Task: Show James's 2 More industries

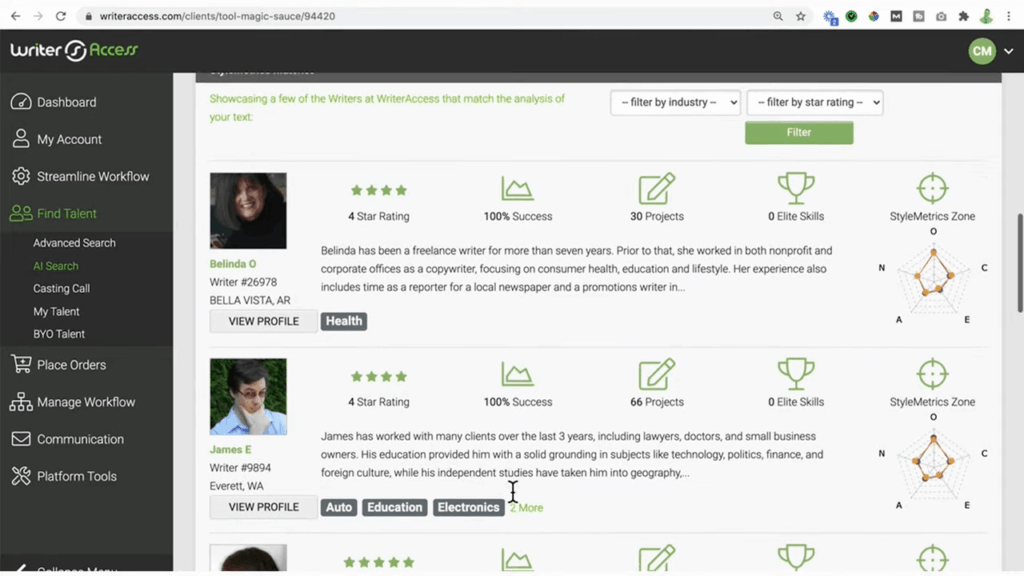Action: pyautogui.click(x=526, y=507)
